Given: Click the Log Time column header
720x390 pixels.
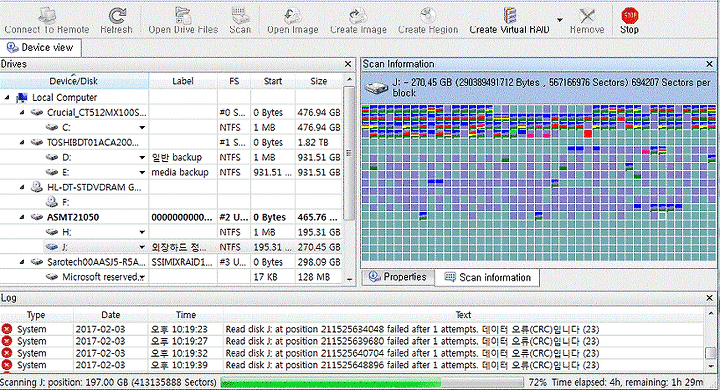Looking at the screenshot, I should click(x=186, y=315).
